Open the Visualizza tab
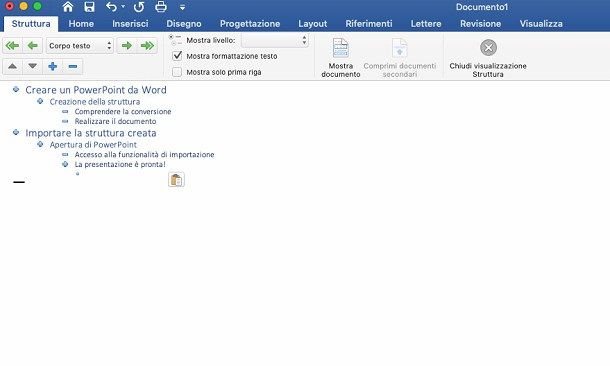Viewport: 610px width, 366px height. coord(541,24)
